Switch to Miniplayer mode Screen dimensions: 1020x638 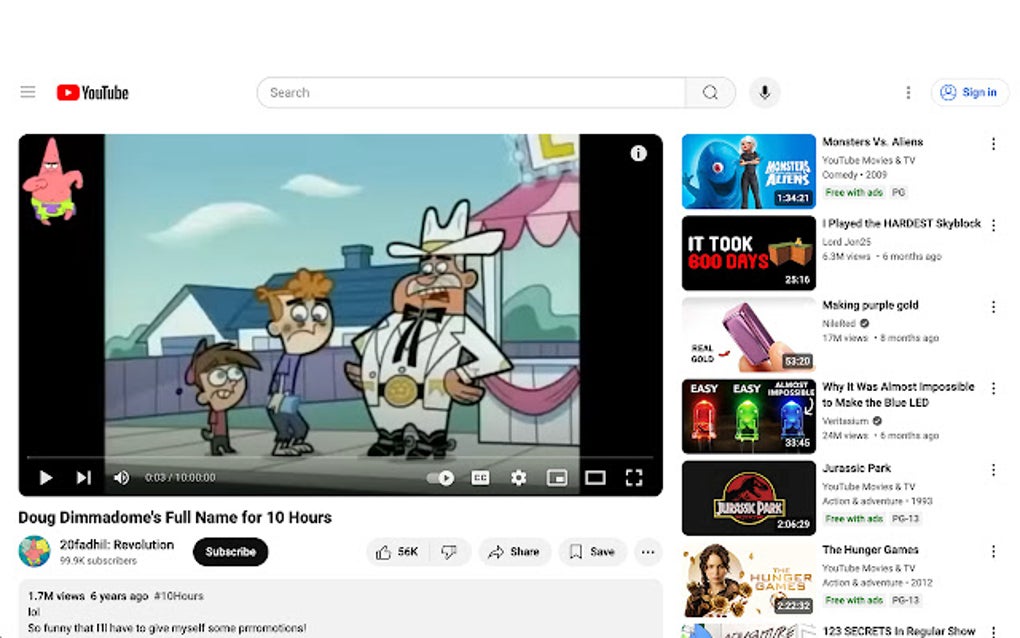[558, 478]
